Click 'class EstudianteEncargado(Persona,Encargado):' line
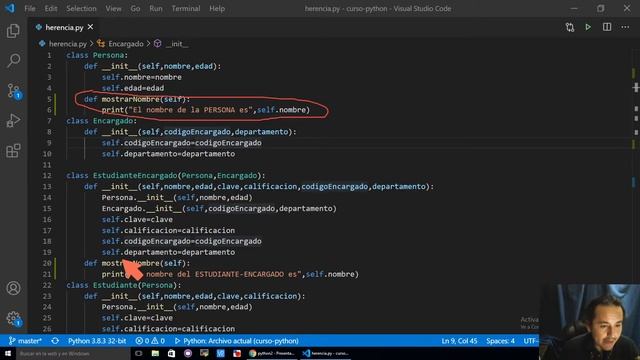This screenshot has height=360, width=640. [x=166, y=176]
